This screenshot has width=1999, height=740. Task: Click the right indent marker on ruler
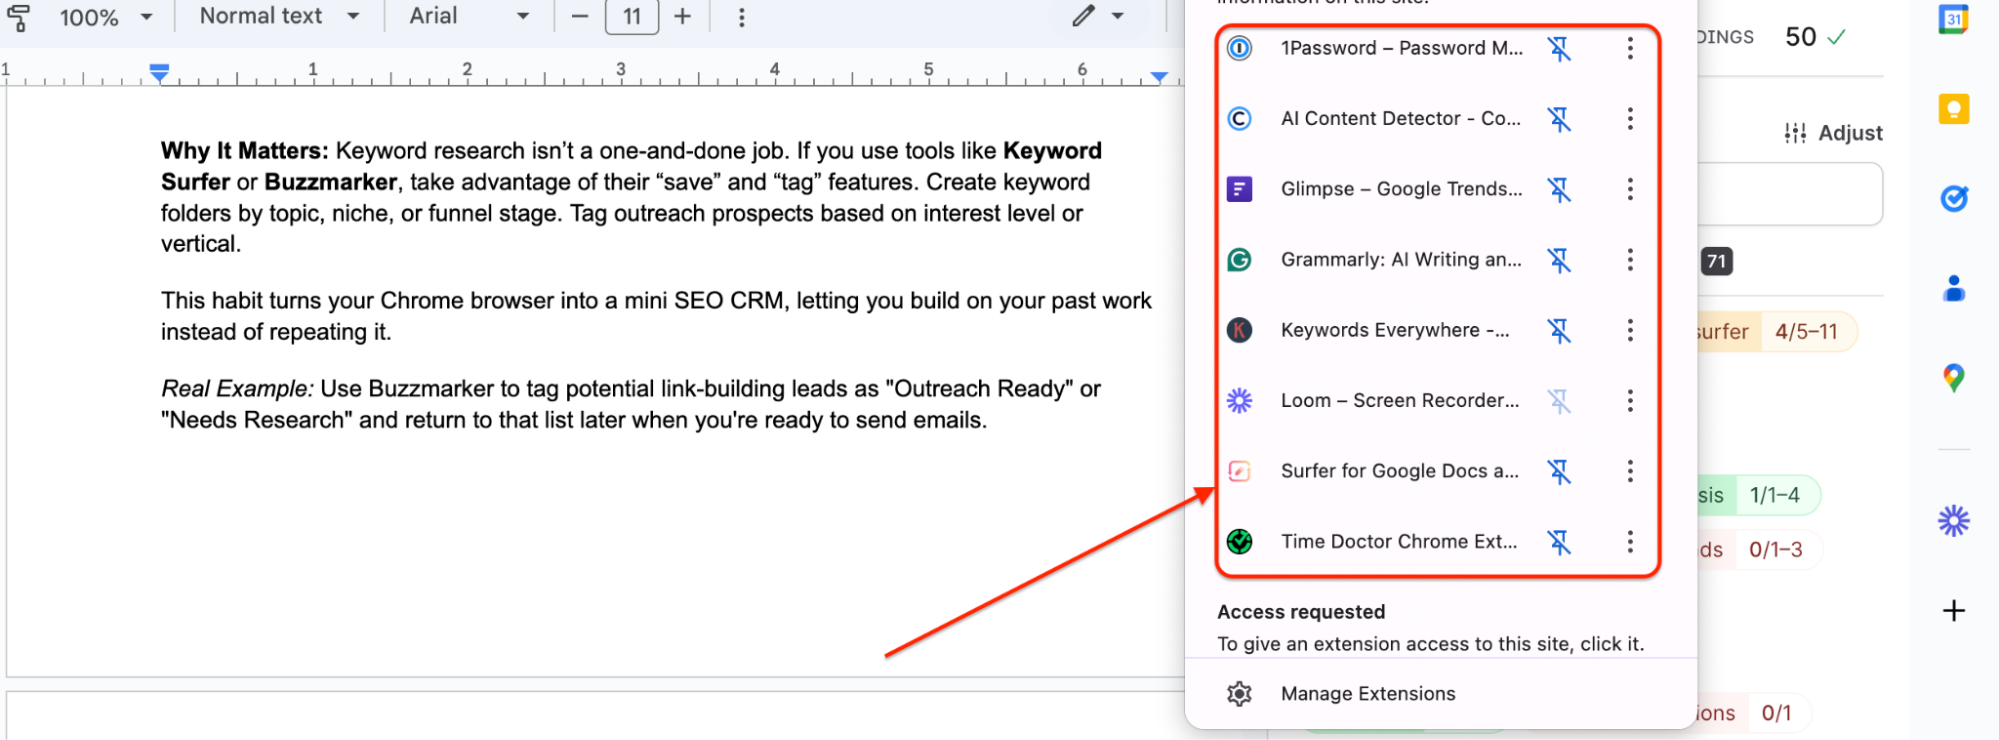tap(1159, 76)
